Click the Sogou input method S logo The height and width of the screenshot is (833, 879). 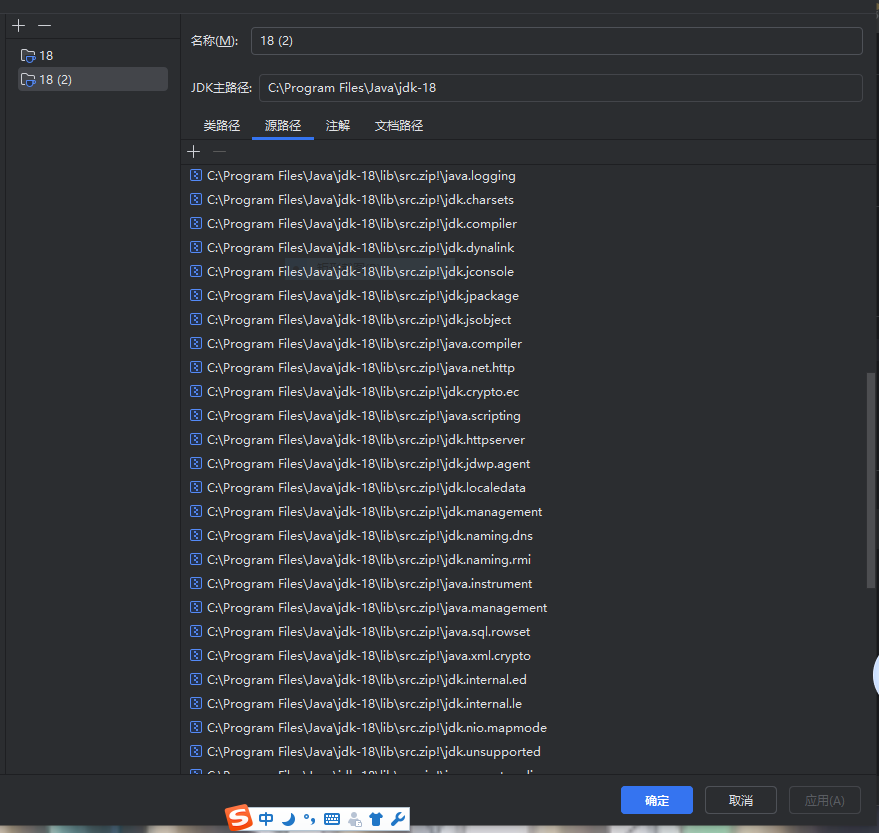[x=239, y=818]
